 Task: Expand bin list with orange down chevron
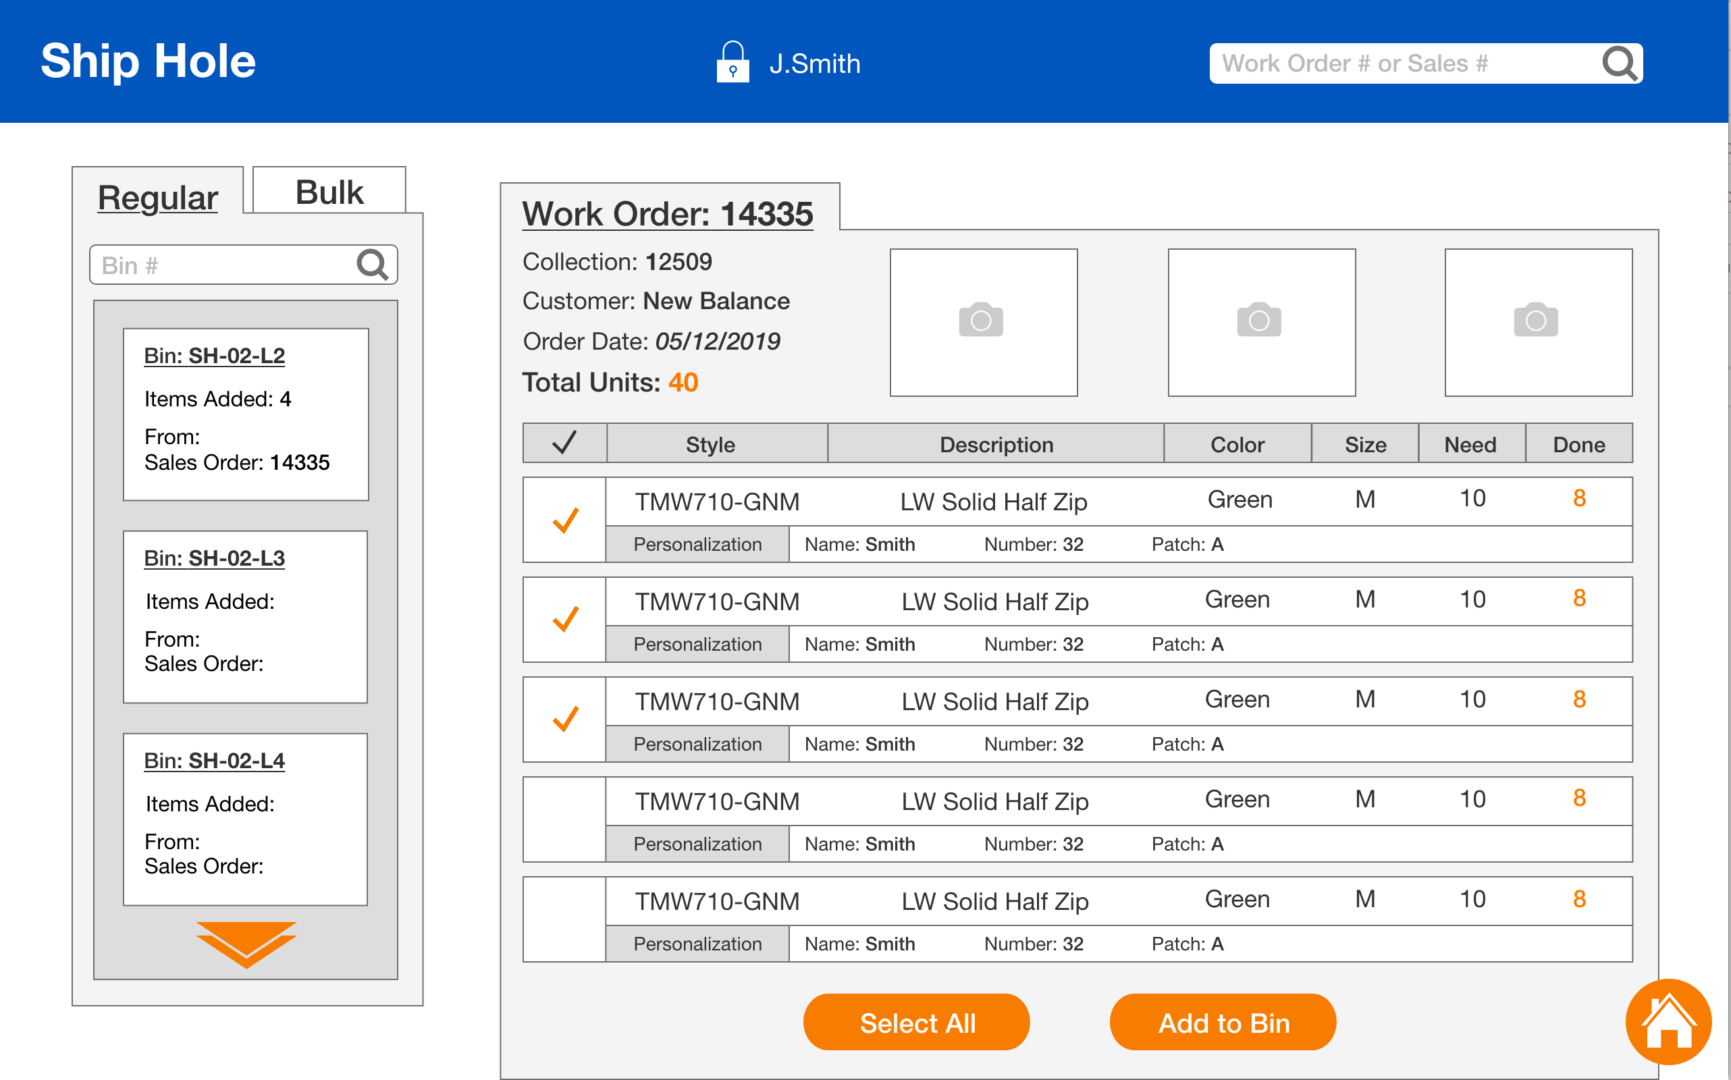click(246, 944)
